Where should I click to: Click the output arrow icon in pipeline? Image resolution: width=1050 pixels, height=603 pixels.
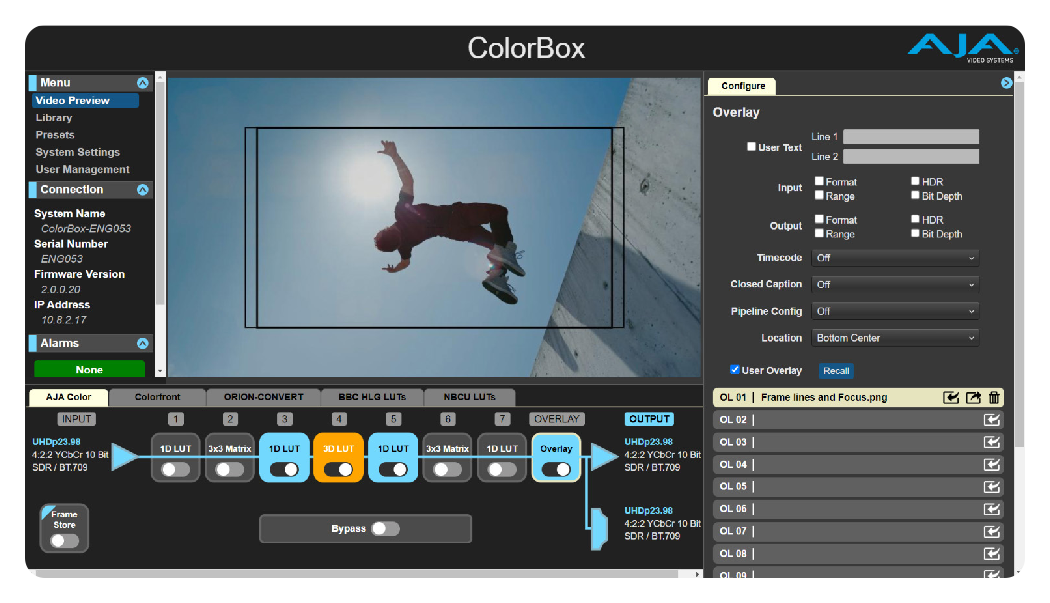point(604,457)
